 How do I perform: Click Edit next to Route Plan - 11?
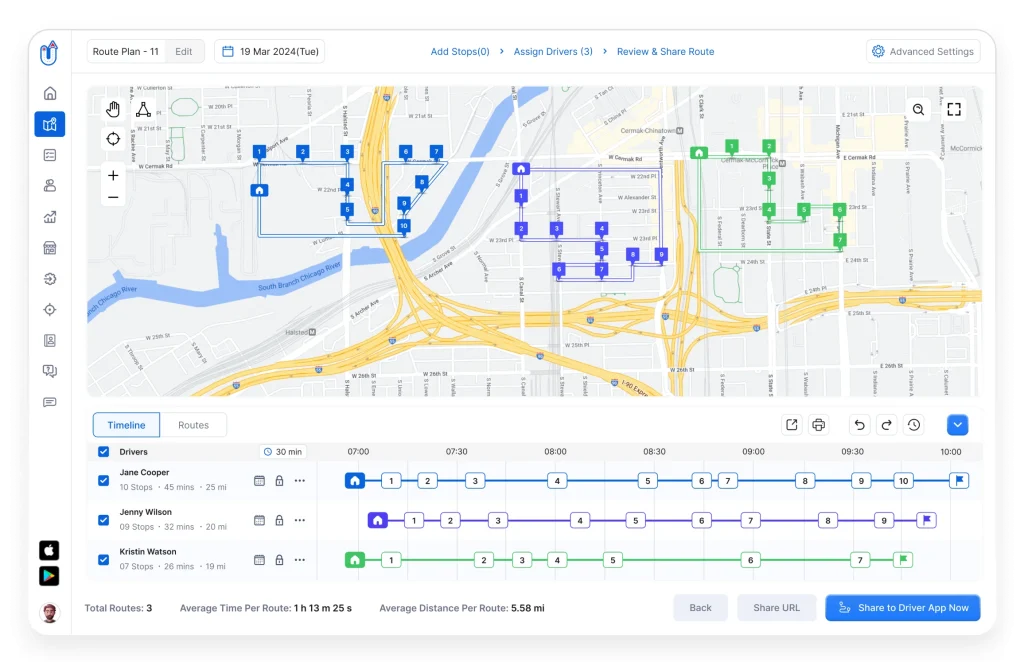point(184,52)
